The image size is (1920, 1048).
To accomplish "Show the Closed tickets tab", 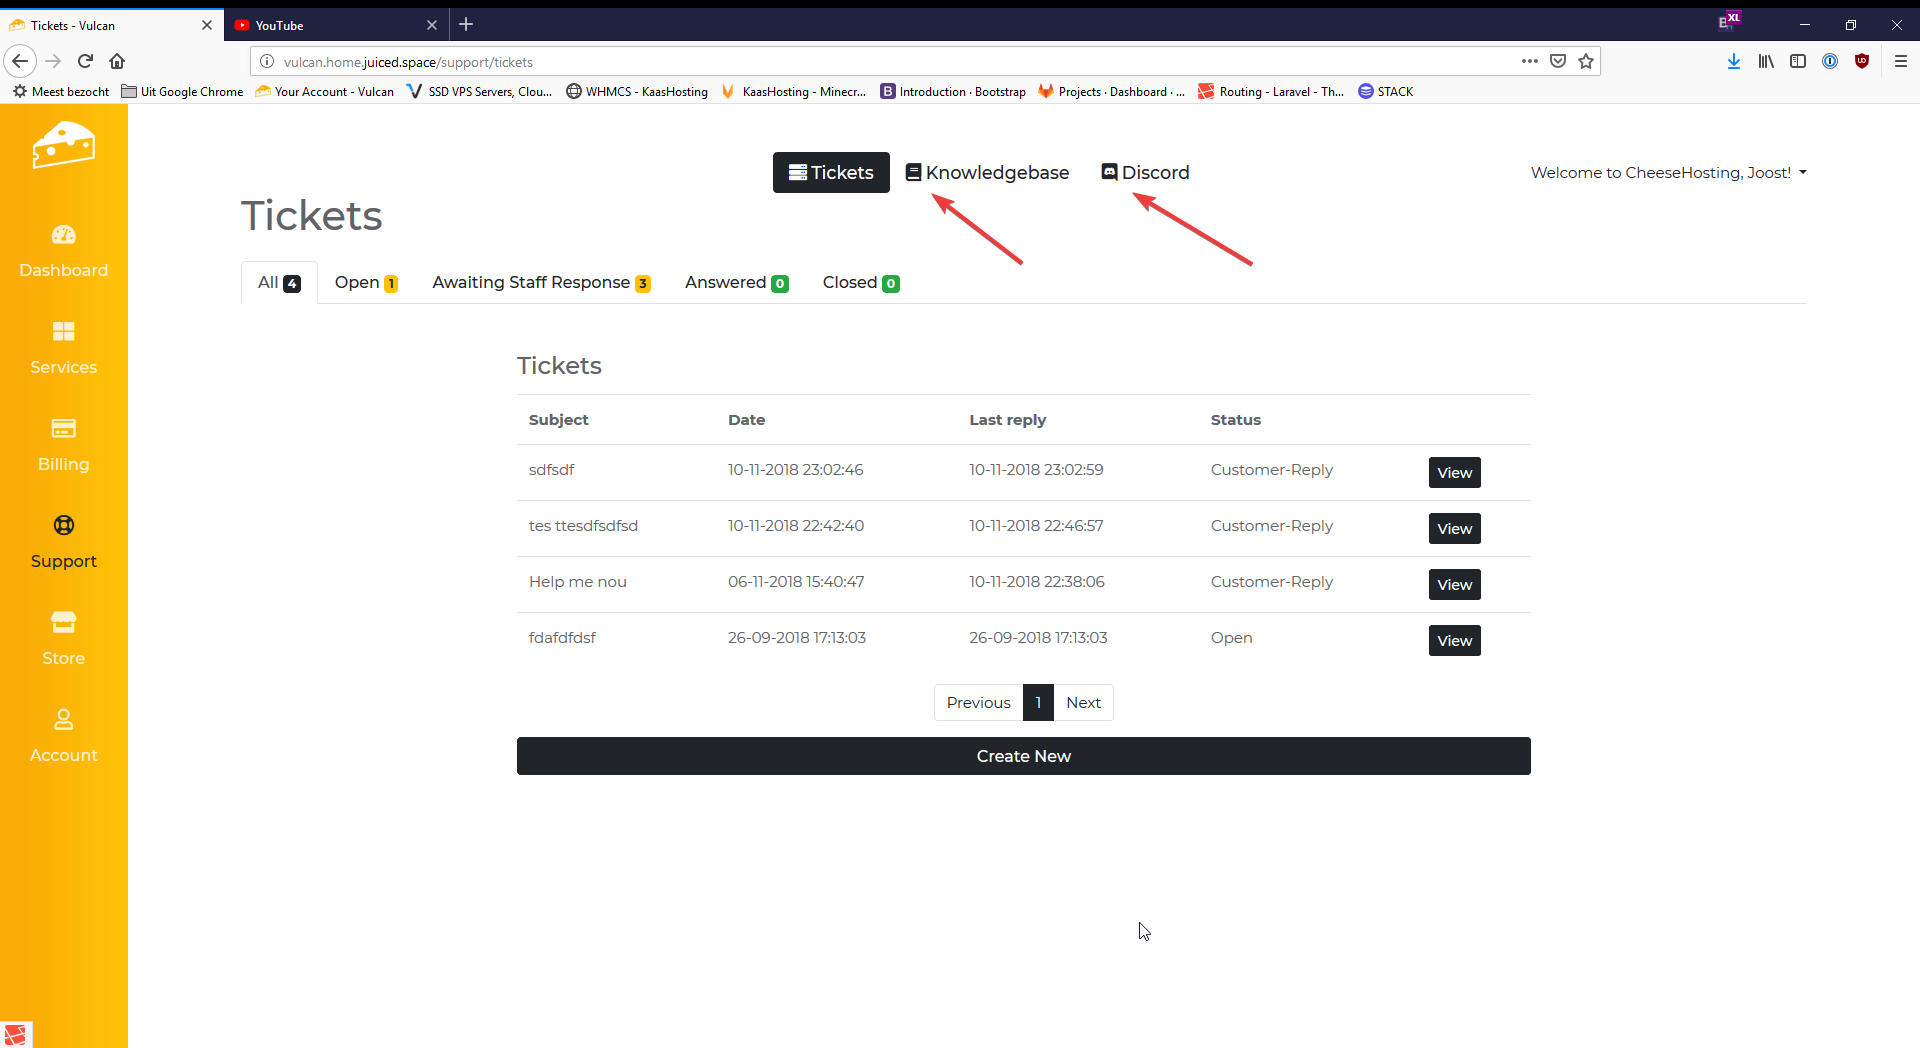I will point(860,283).
